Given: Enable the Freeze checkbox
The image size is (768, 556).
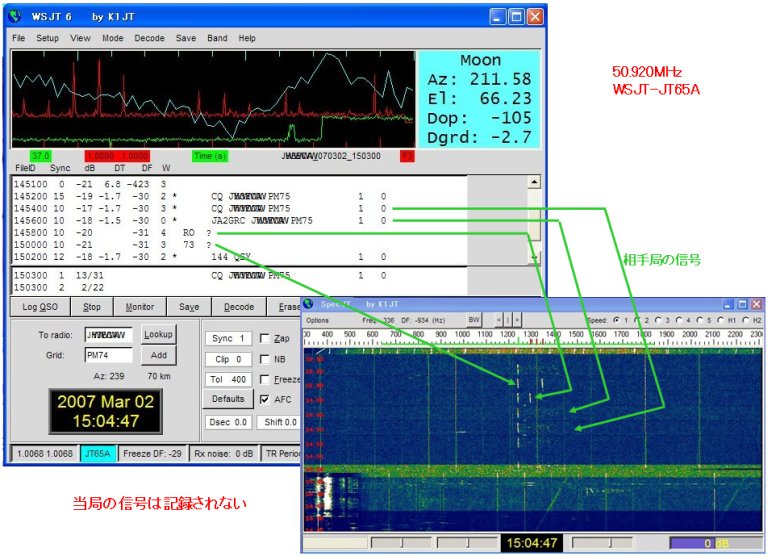Looking at the screenshot, I should point(264,380).
